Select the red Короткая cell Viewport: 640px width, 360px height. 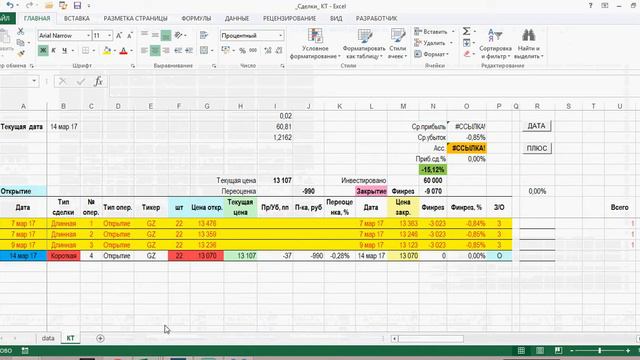[x=64, y=256]
